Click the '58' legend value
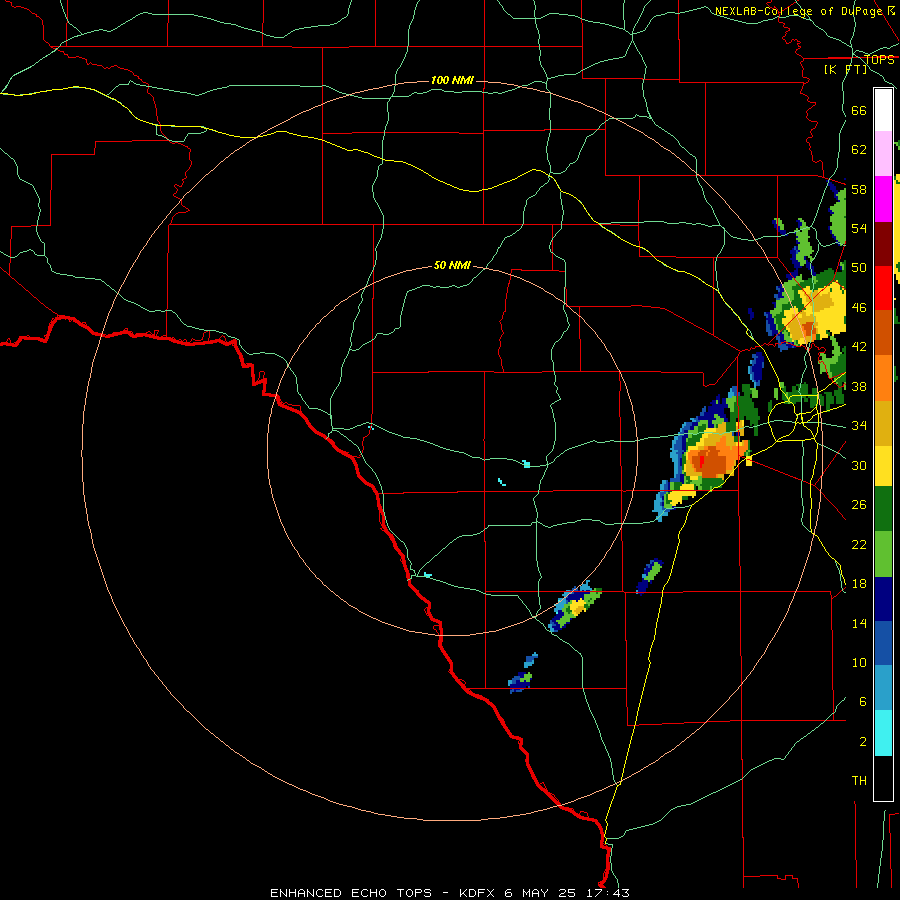900x900 pixels. tap(859, 189)
